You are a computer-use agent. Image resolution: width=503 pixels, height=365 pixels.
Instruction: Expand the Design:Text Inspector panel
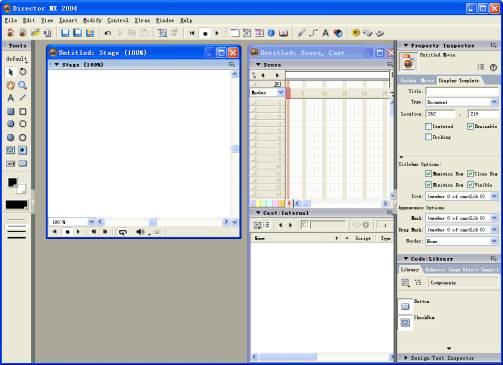pyautogui.click(x=406, y=358)
